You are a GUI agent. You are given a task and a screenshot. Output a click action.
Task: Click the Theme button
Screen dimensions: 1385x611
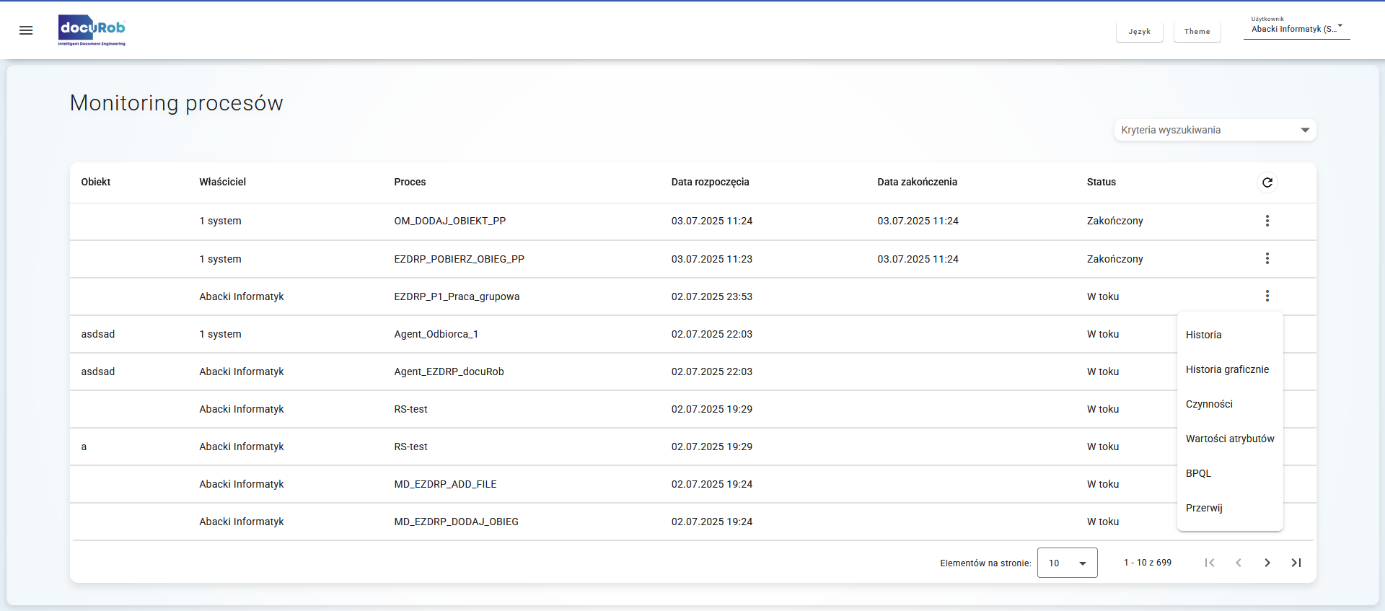(x=1197, y=31)
